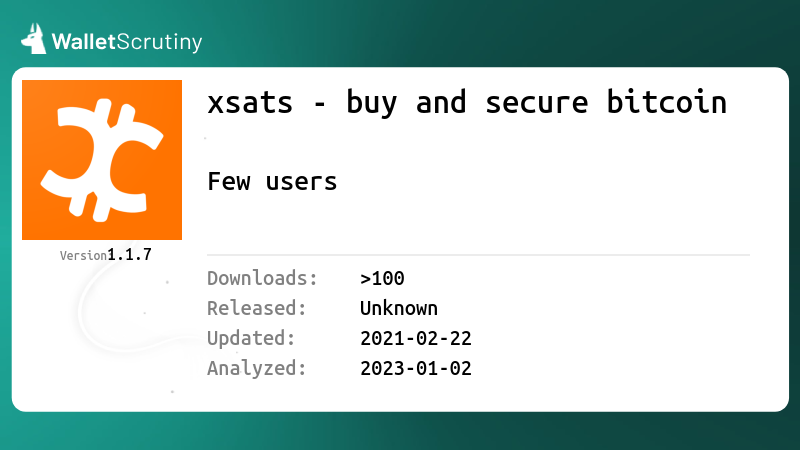800x450 pixels.
Task: Click the Few users status text
Action: click(272, 181)
